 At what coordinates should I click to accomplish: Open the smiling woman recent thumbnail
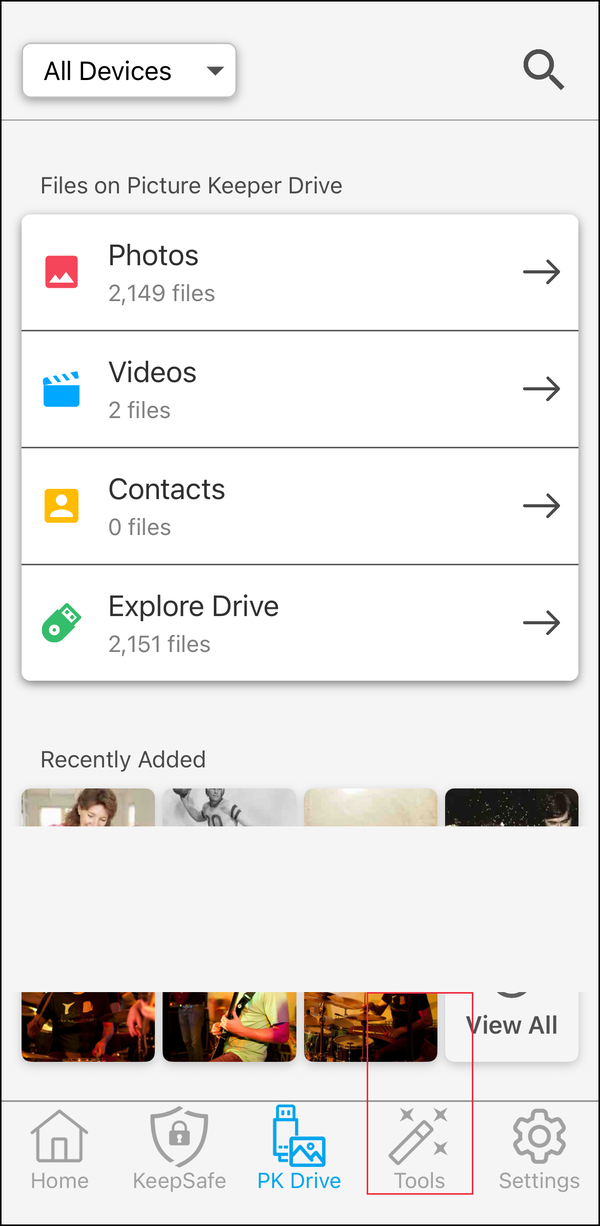click(x=88, y=807)
